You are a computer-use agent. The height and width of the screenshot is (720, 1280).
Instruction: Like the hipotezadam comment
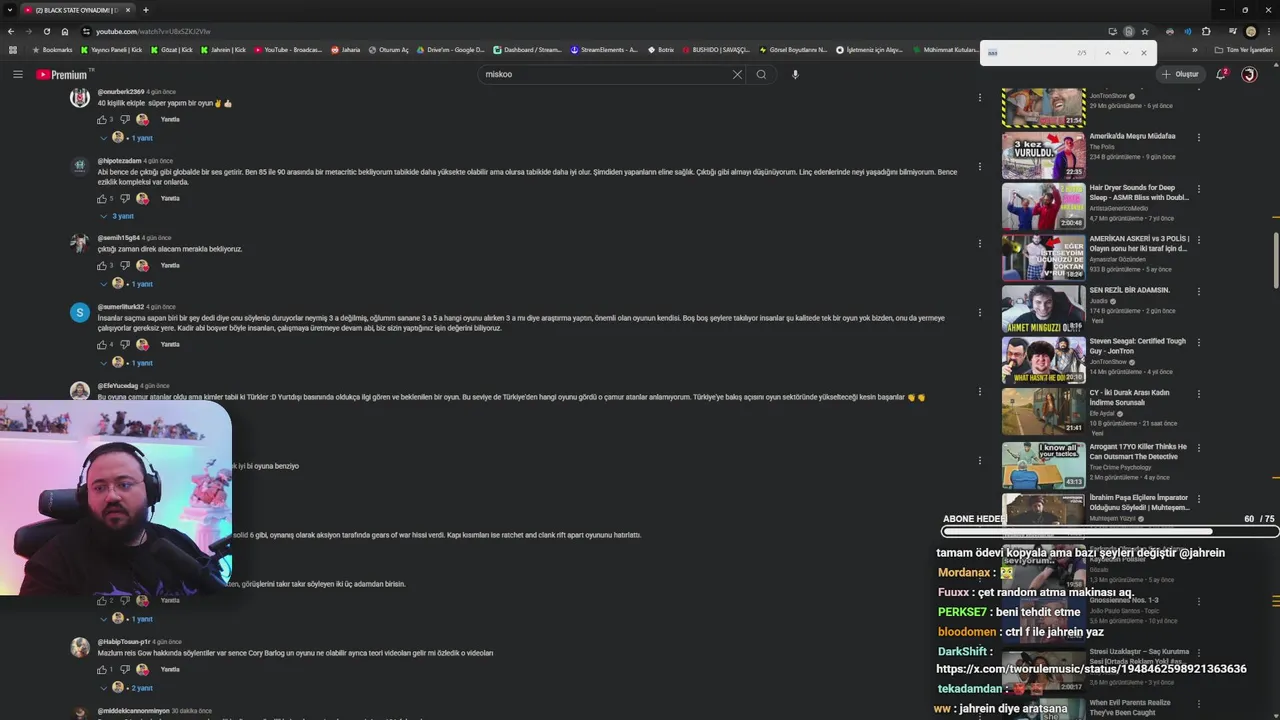click(x=102, y=198)
